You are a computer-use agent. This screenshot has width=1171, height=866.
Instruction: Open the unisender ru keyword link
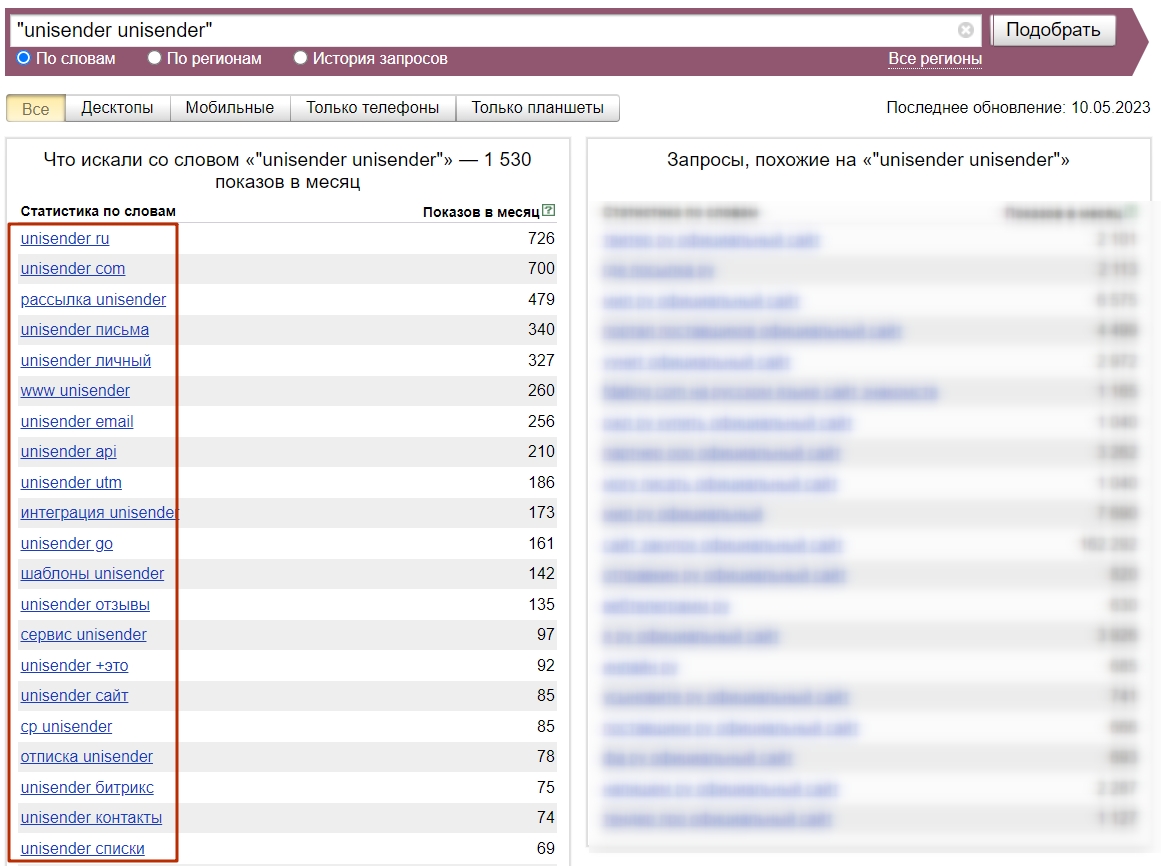(x=65, y=238)
